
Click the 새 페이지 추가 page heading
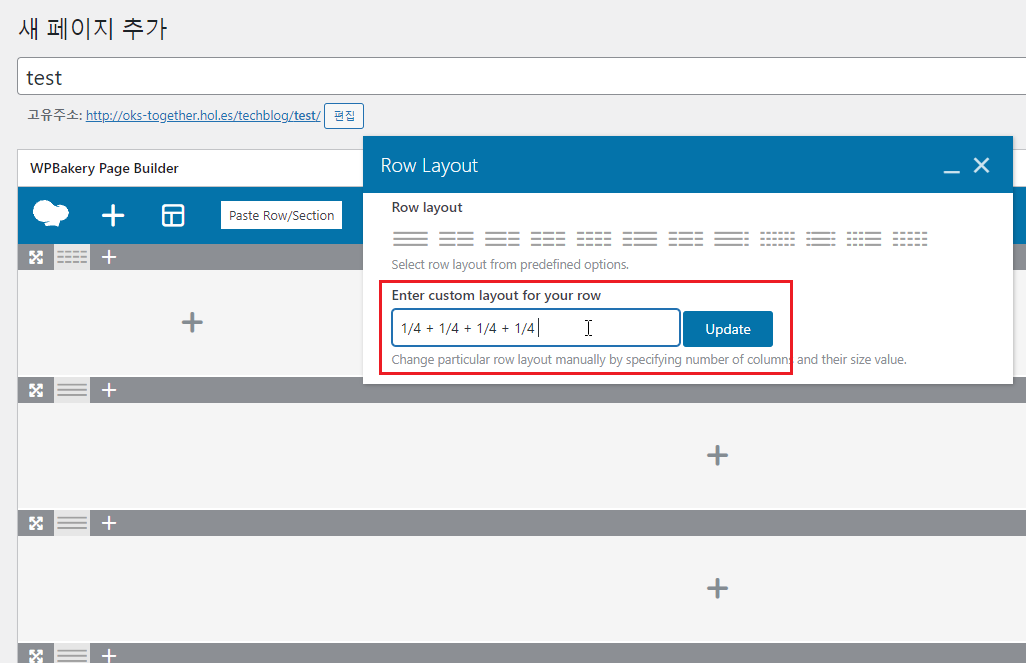coord(93,29)
